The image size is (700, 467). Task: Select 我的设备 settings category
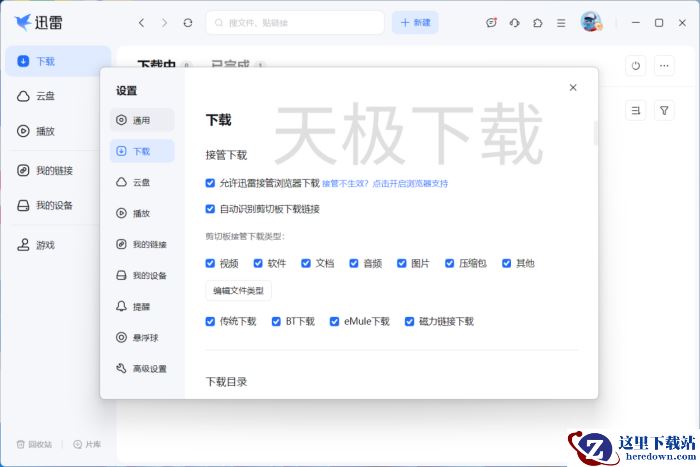142,275
